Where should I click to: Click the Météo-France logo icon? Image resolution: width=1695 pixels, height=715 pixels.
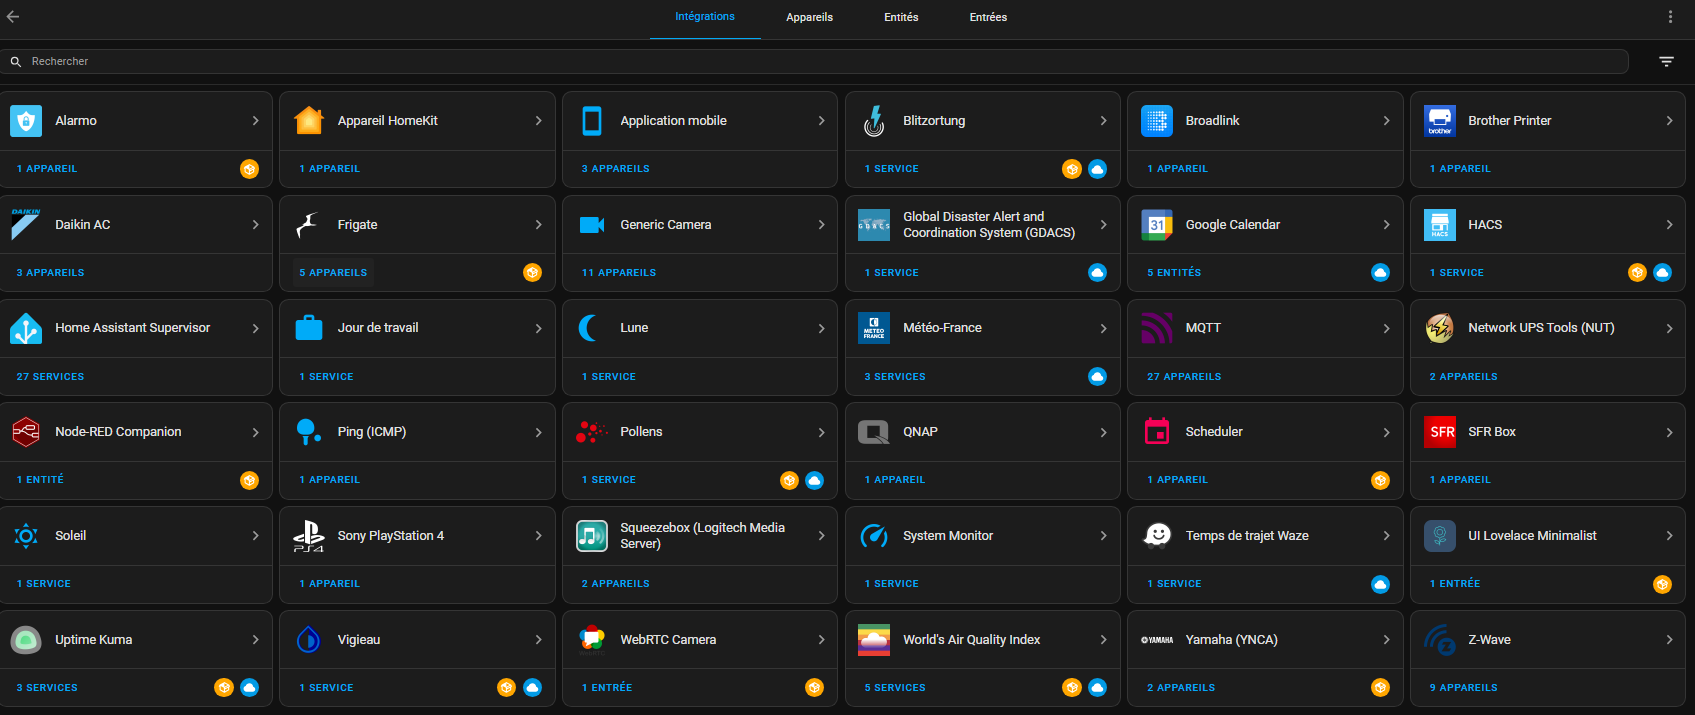pyautogui.click(x=874, y=328)
